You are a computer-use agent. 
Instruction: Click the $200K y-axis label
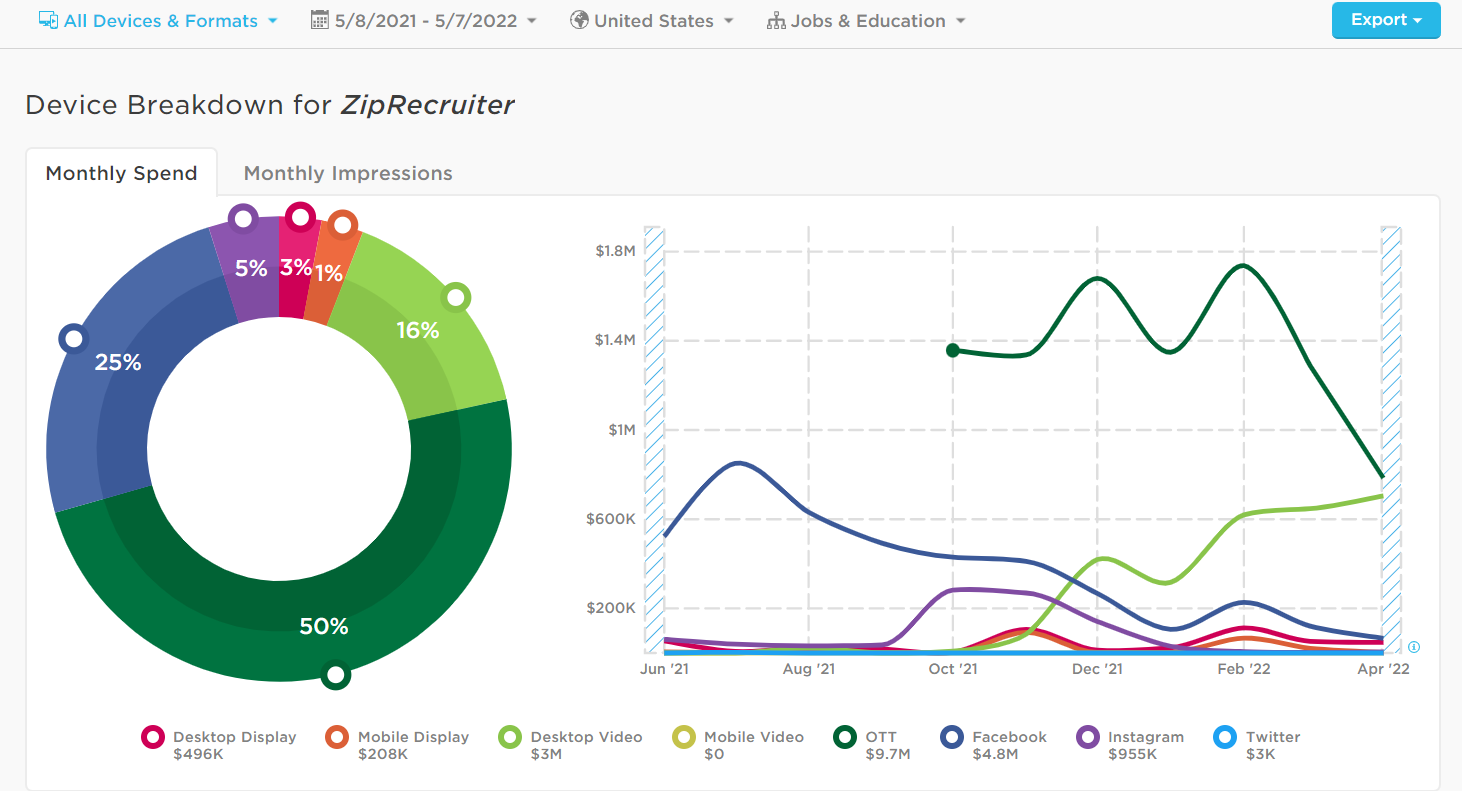(x=612, y=608)
